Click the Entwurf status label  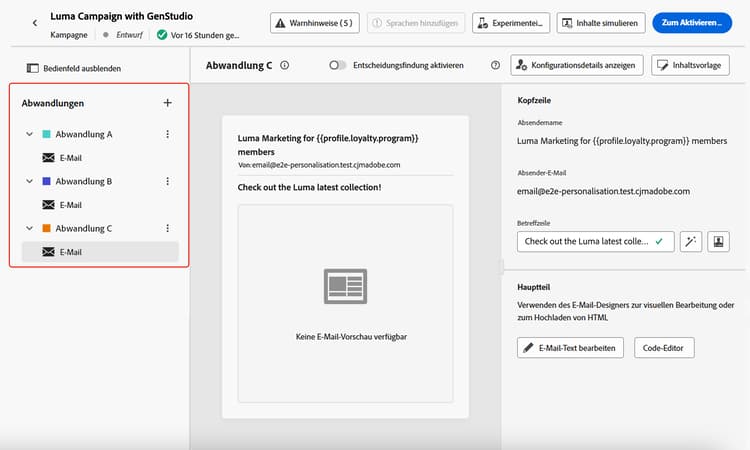point(129,35)
